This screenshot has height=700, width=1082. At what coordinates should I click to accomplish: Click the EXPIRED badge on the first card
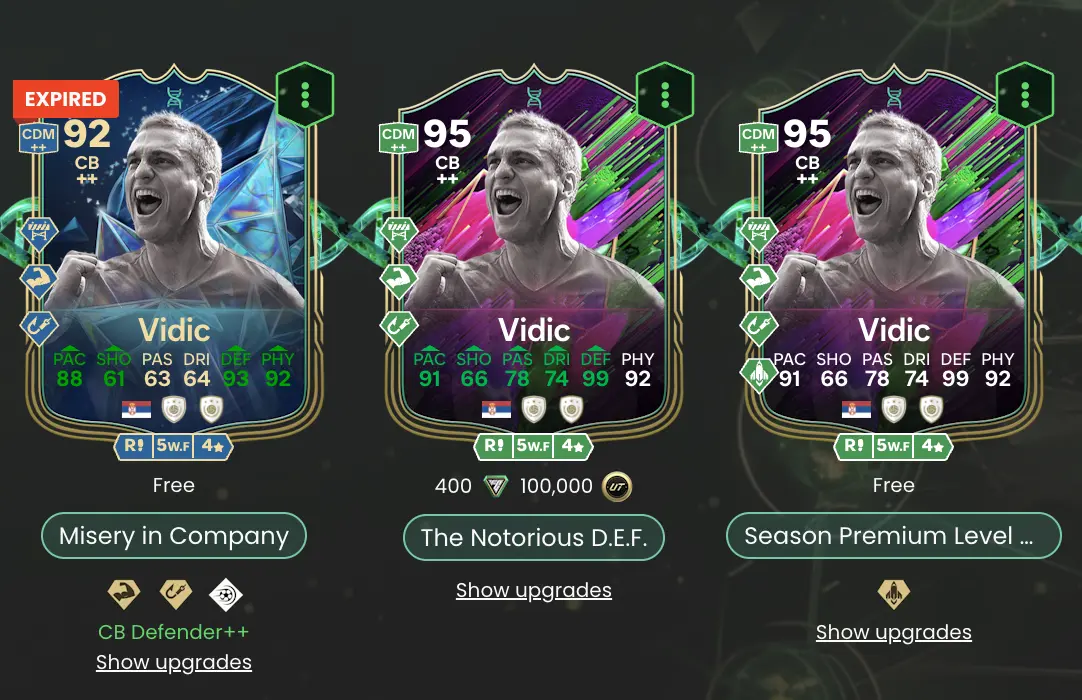point(66,99)
